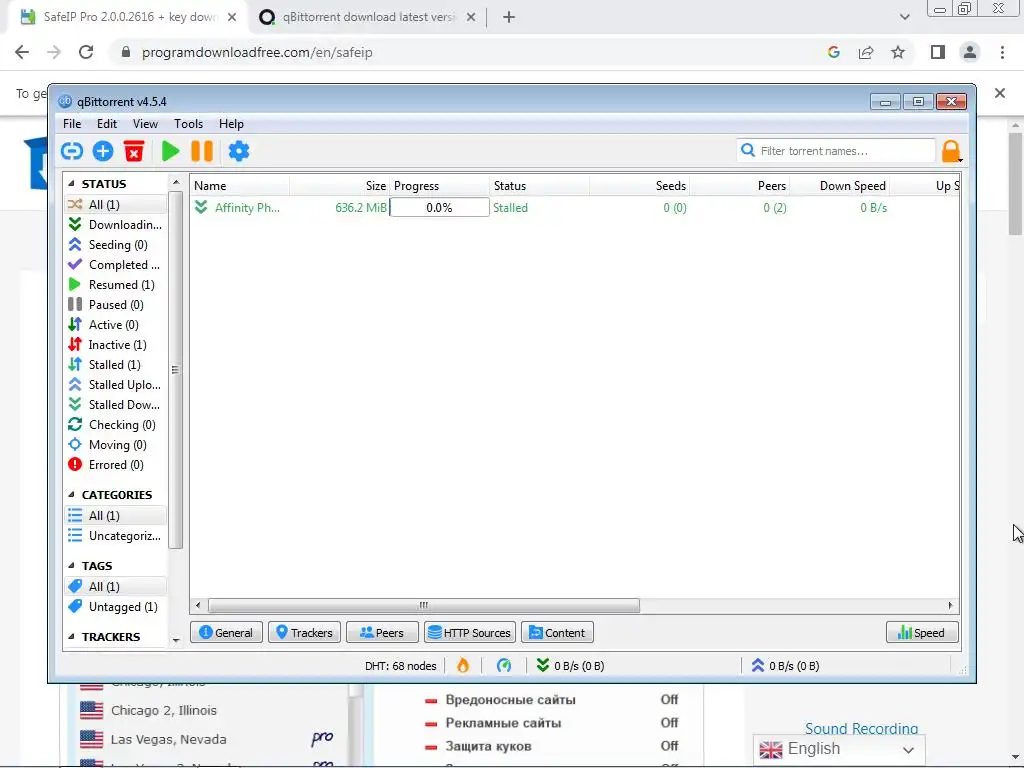The image size is (1024, 768).
Task: Click the orange Pause icon in toolbar
Action: click(202, 151)
